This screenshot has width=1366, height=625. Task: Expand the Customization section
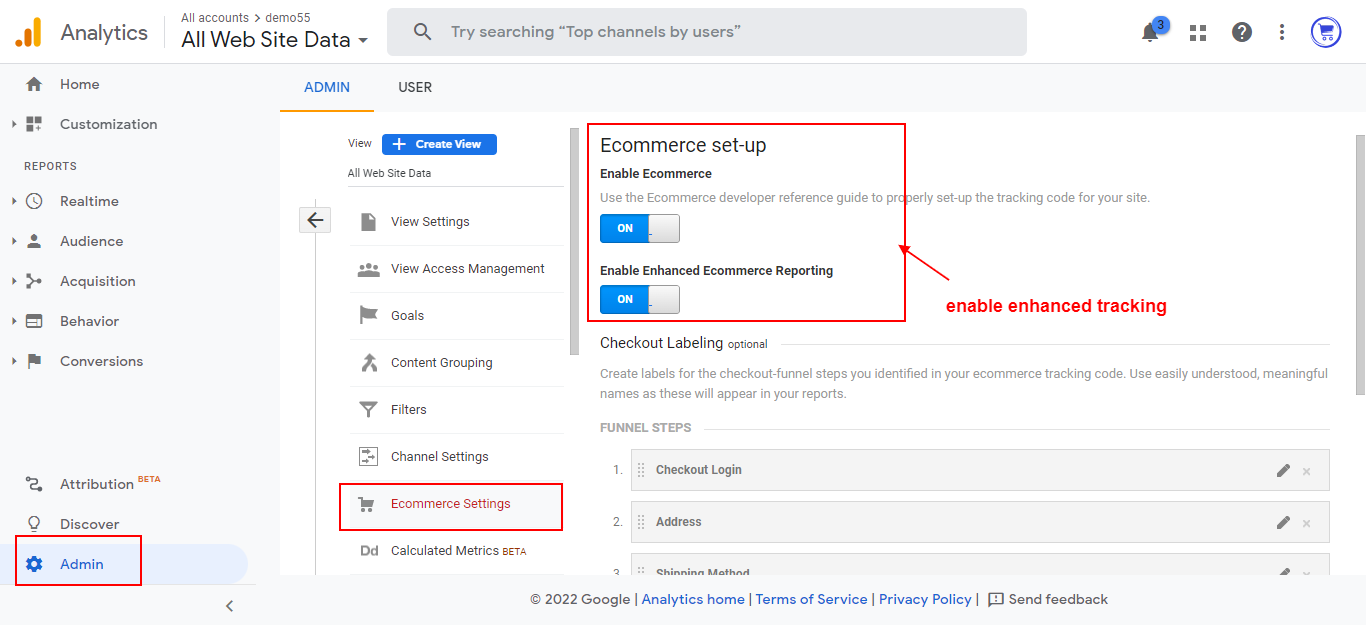pos(108,123)
